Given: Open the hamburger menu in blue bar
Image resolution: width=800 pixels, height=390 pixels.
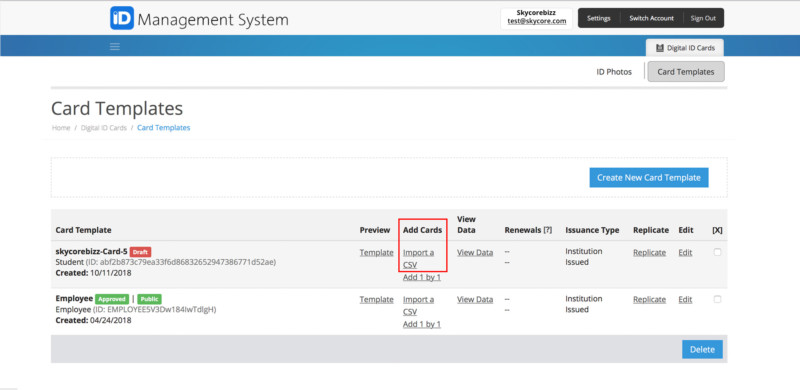Looking at the screenshot, I should 115,47.
